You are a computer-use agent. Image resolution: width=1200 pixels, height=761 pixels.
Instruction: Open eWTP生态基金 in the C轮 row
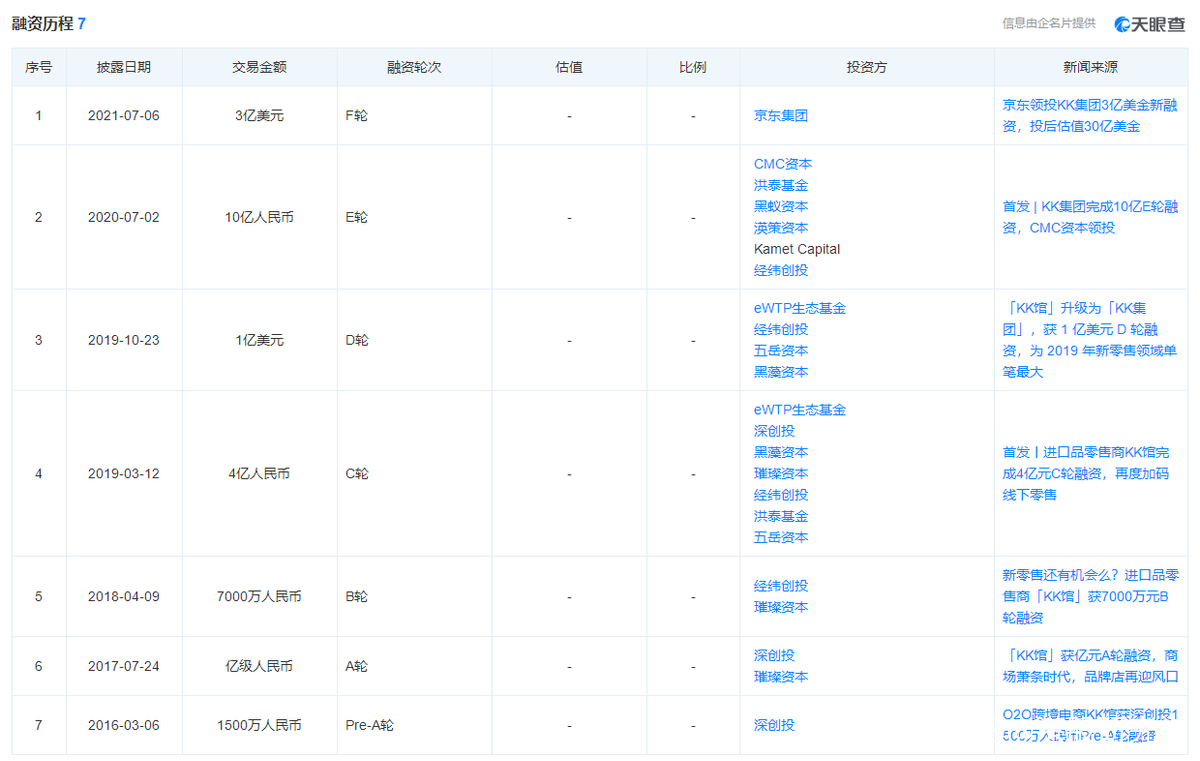pos(800,410)
